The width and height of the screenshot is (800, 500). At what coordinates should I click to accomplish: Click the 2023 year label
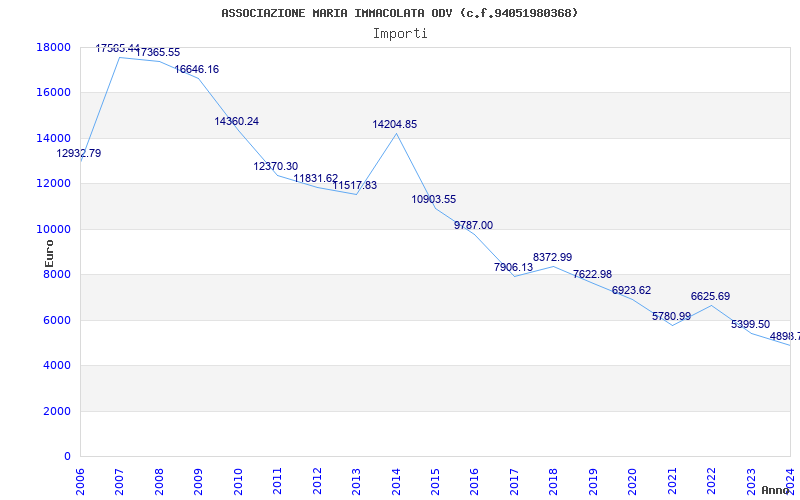[x=751, y=481]
